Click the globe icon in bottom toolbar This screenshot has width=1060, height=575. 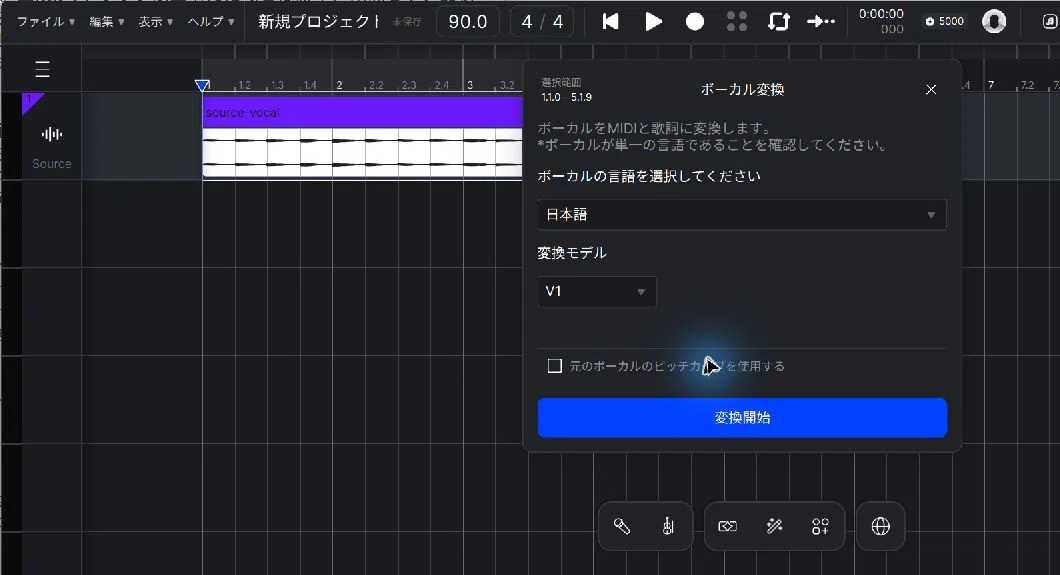pyautogui.click(x=881, y=526)
